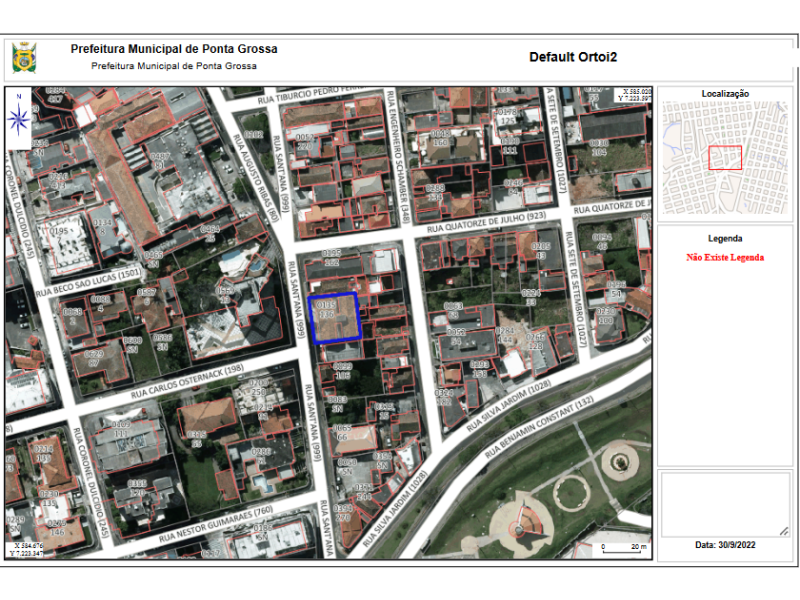Click the Ponta Grossa coat of arms logo
800x600 pixels.
pyautogui.click(x=24, y=57)
